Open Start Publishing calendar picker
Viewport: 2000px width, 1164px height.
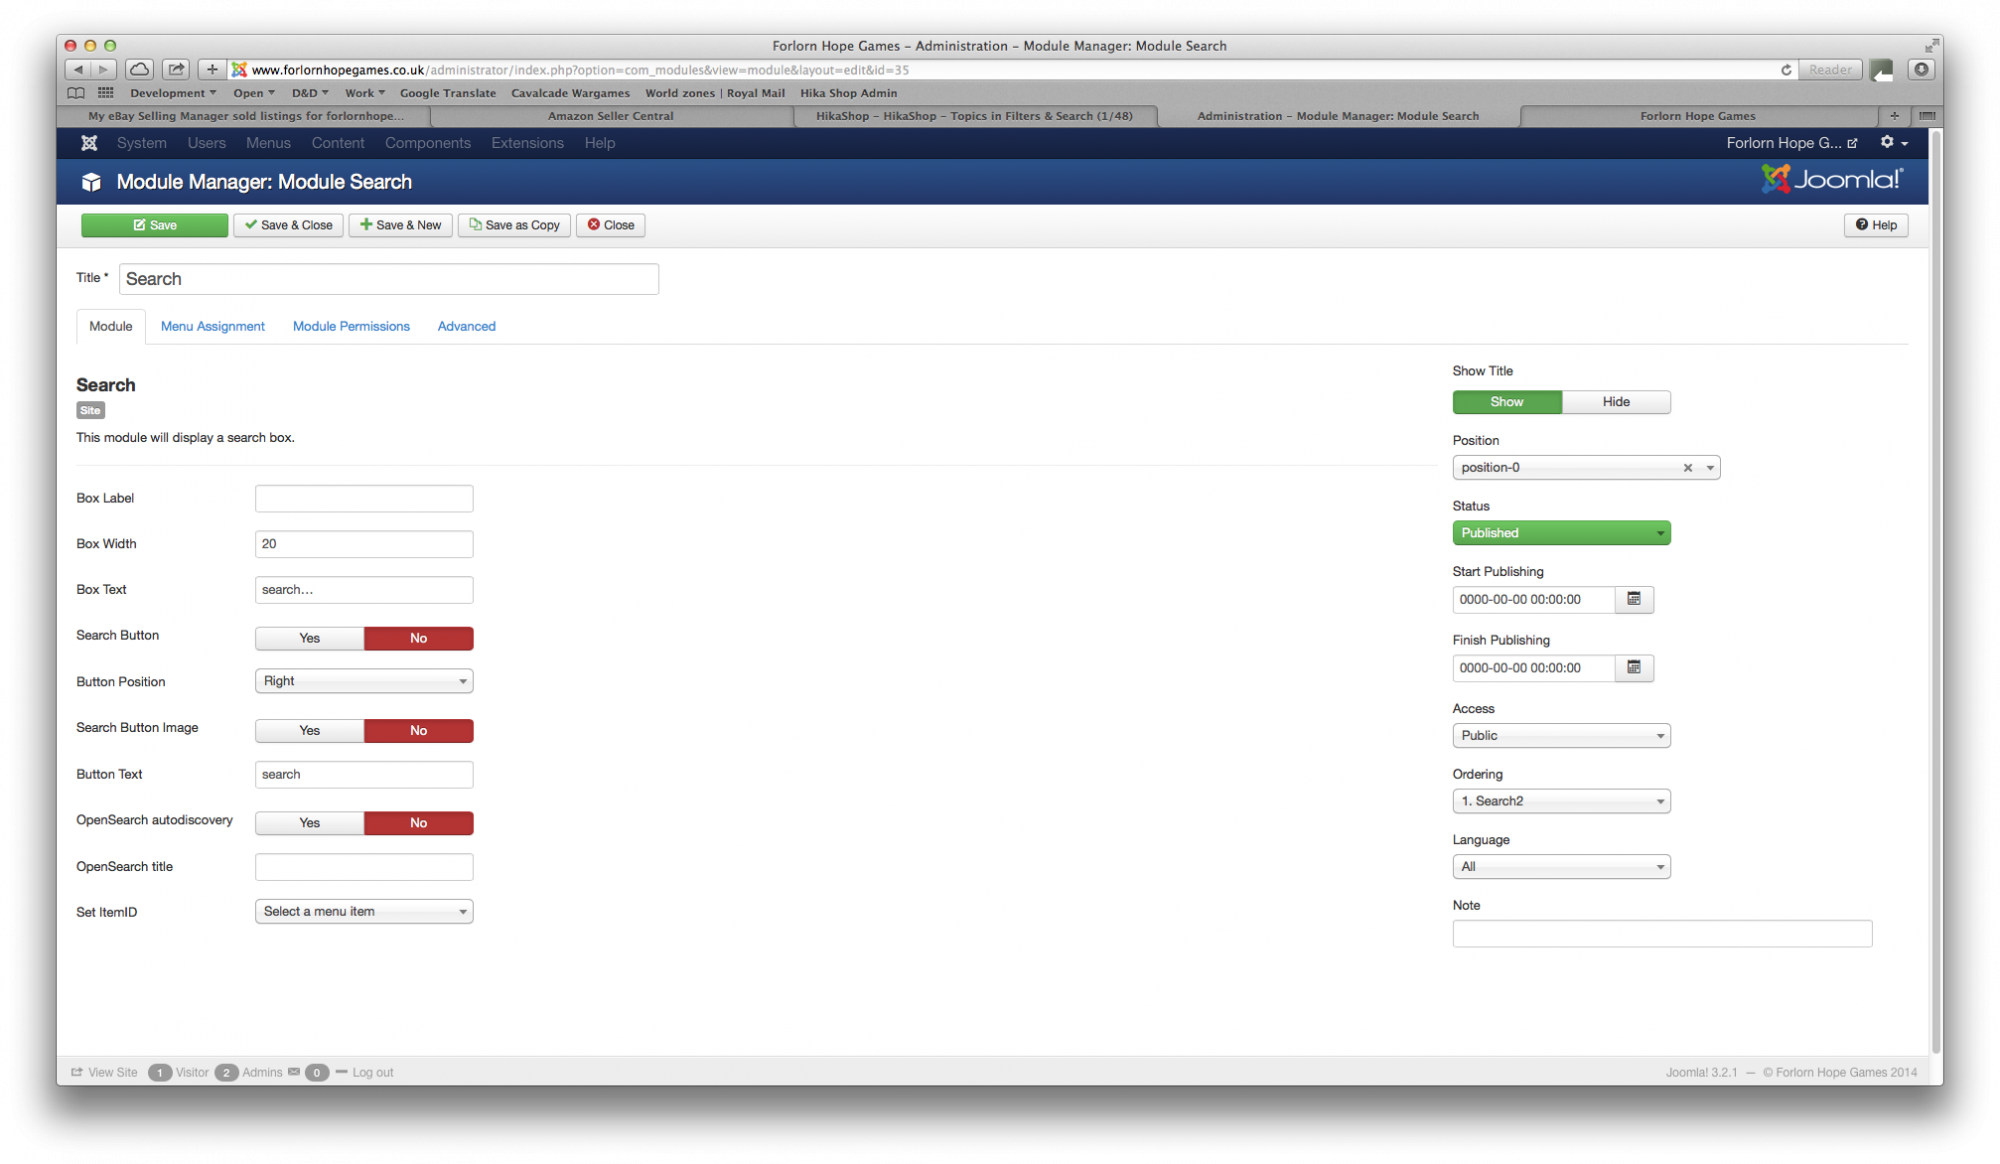click(1633, 599)
